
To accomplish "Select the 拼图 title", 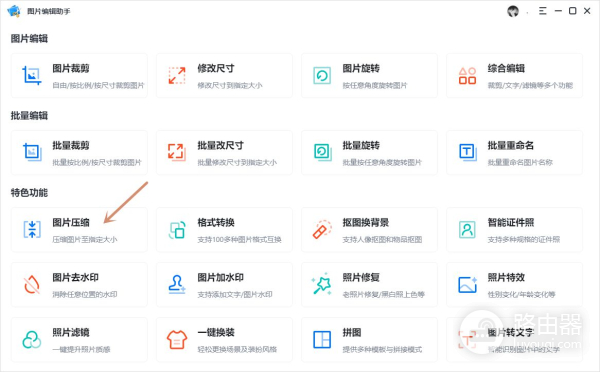I will 352,332.
